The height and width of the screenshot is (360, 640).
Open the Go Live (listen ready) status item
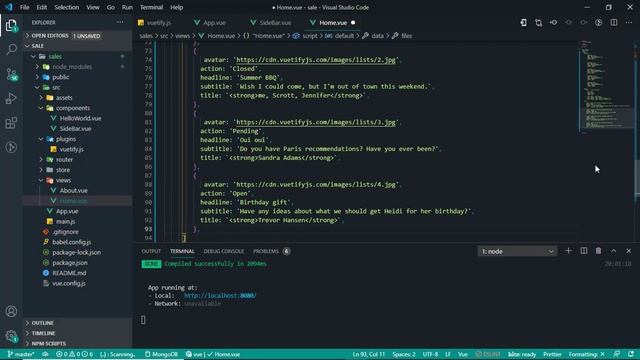(522, 354)
